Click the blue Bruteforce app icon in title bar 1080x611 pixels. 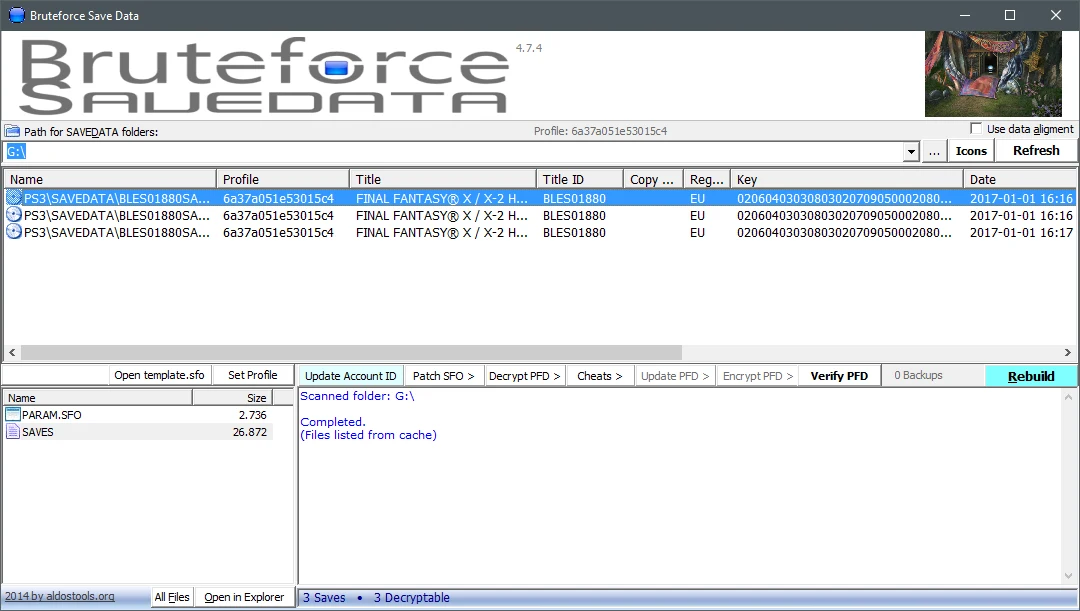16,15
